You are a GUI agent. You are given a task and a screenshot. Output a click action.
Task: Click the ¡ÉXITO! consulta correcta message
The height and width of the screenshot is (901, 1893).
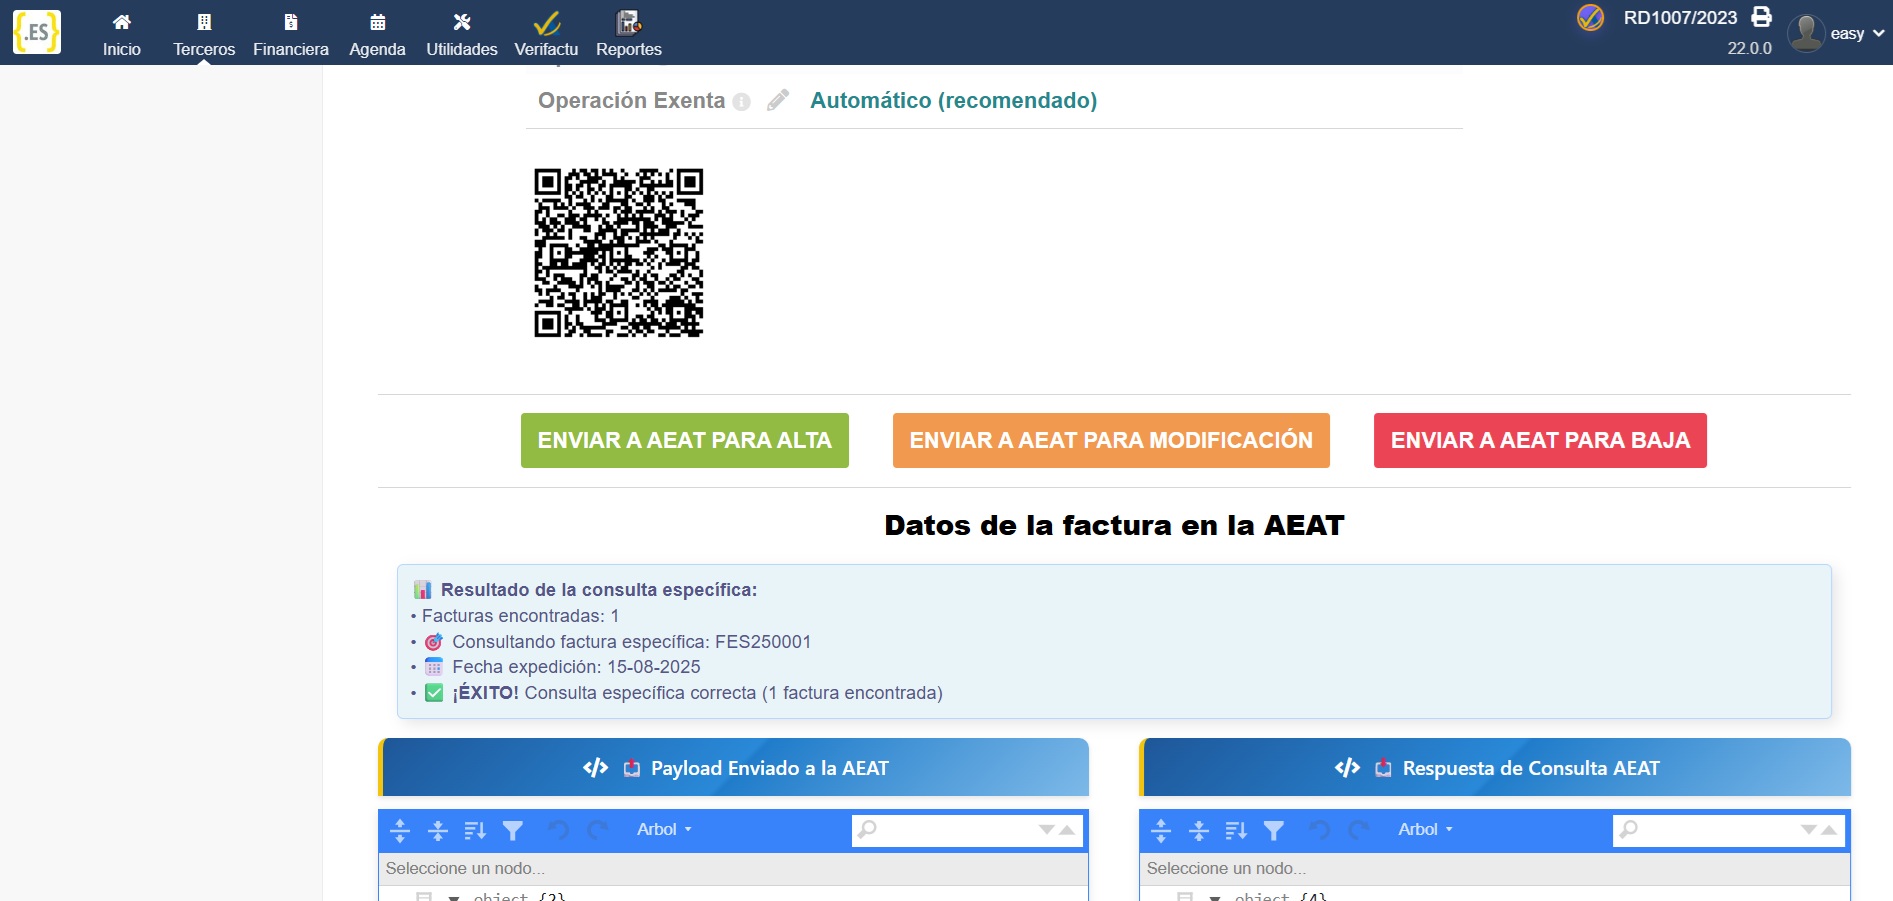(x=697, y=693)
